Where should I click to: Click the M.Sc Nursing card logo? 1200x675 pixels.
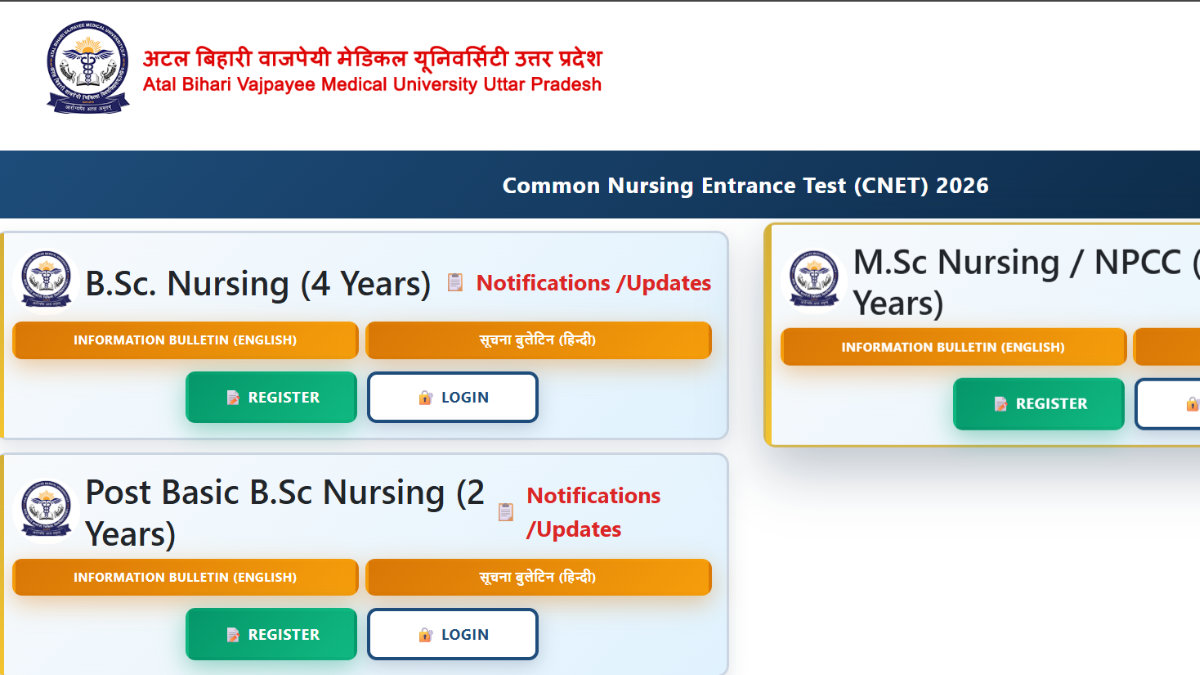(x=815, y=279)
